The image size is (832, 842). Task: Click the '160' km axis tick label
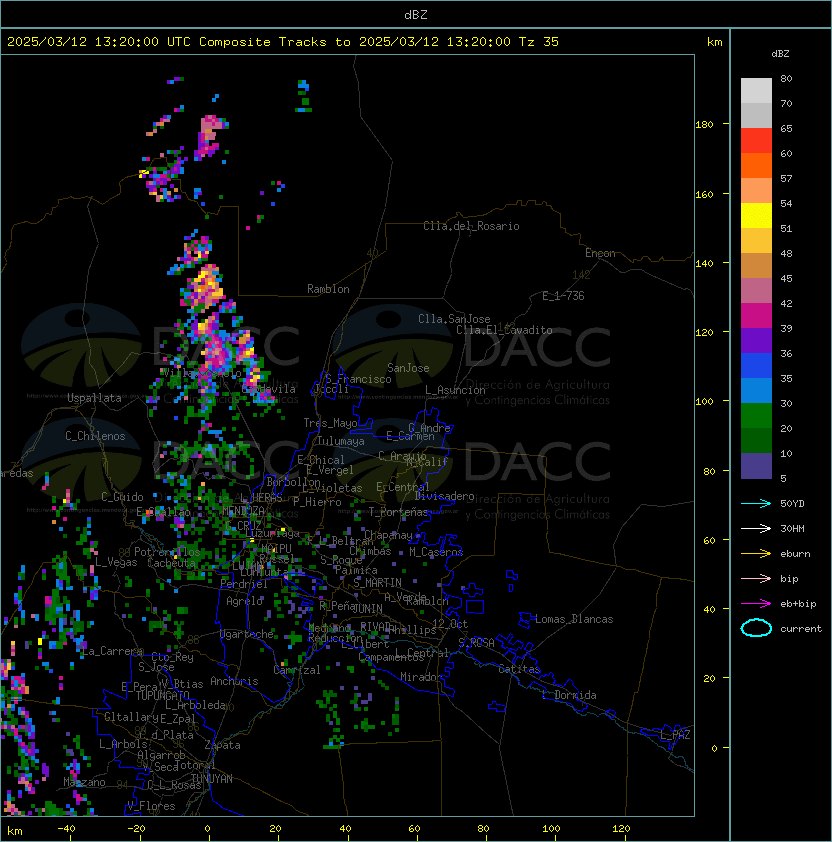coord(704,194)
